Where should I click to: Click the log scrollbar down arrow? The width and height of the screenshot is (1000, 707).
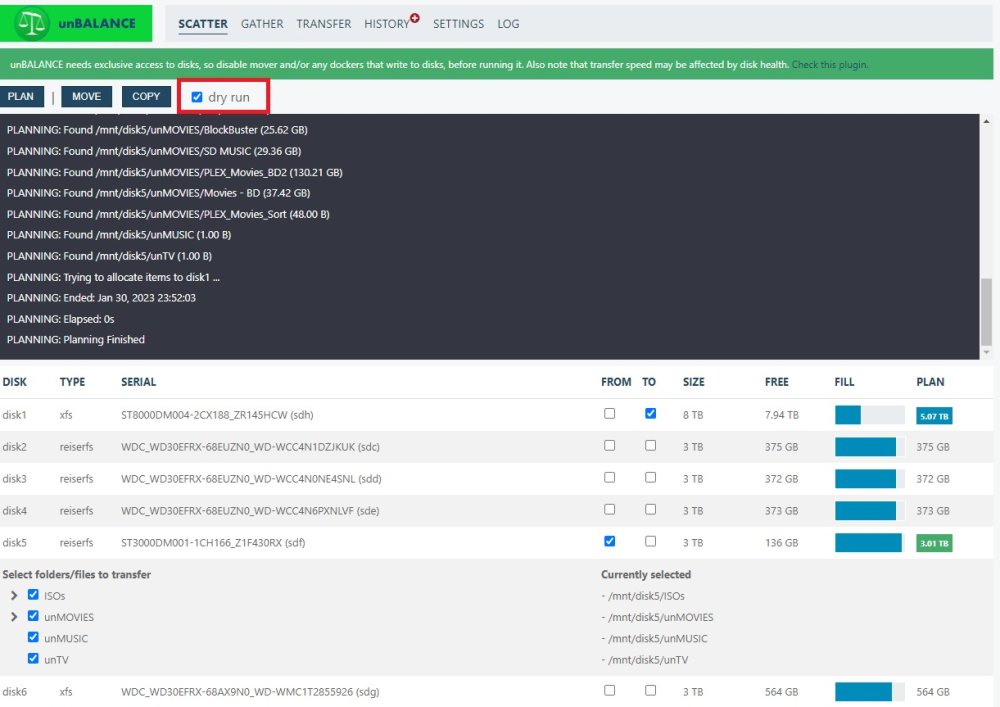point(987,352)
